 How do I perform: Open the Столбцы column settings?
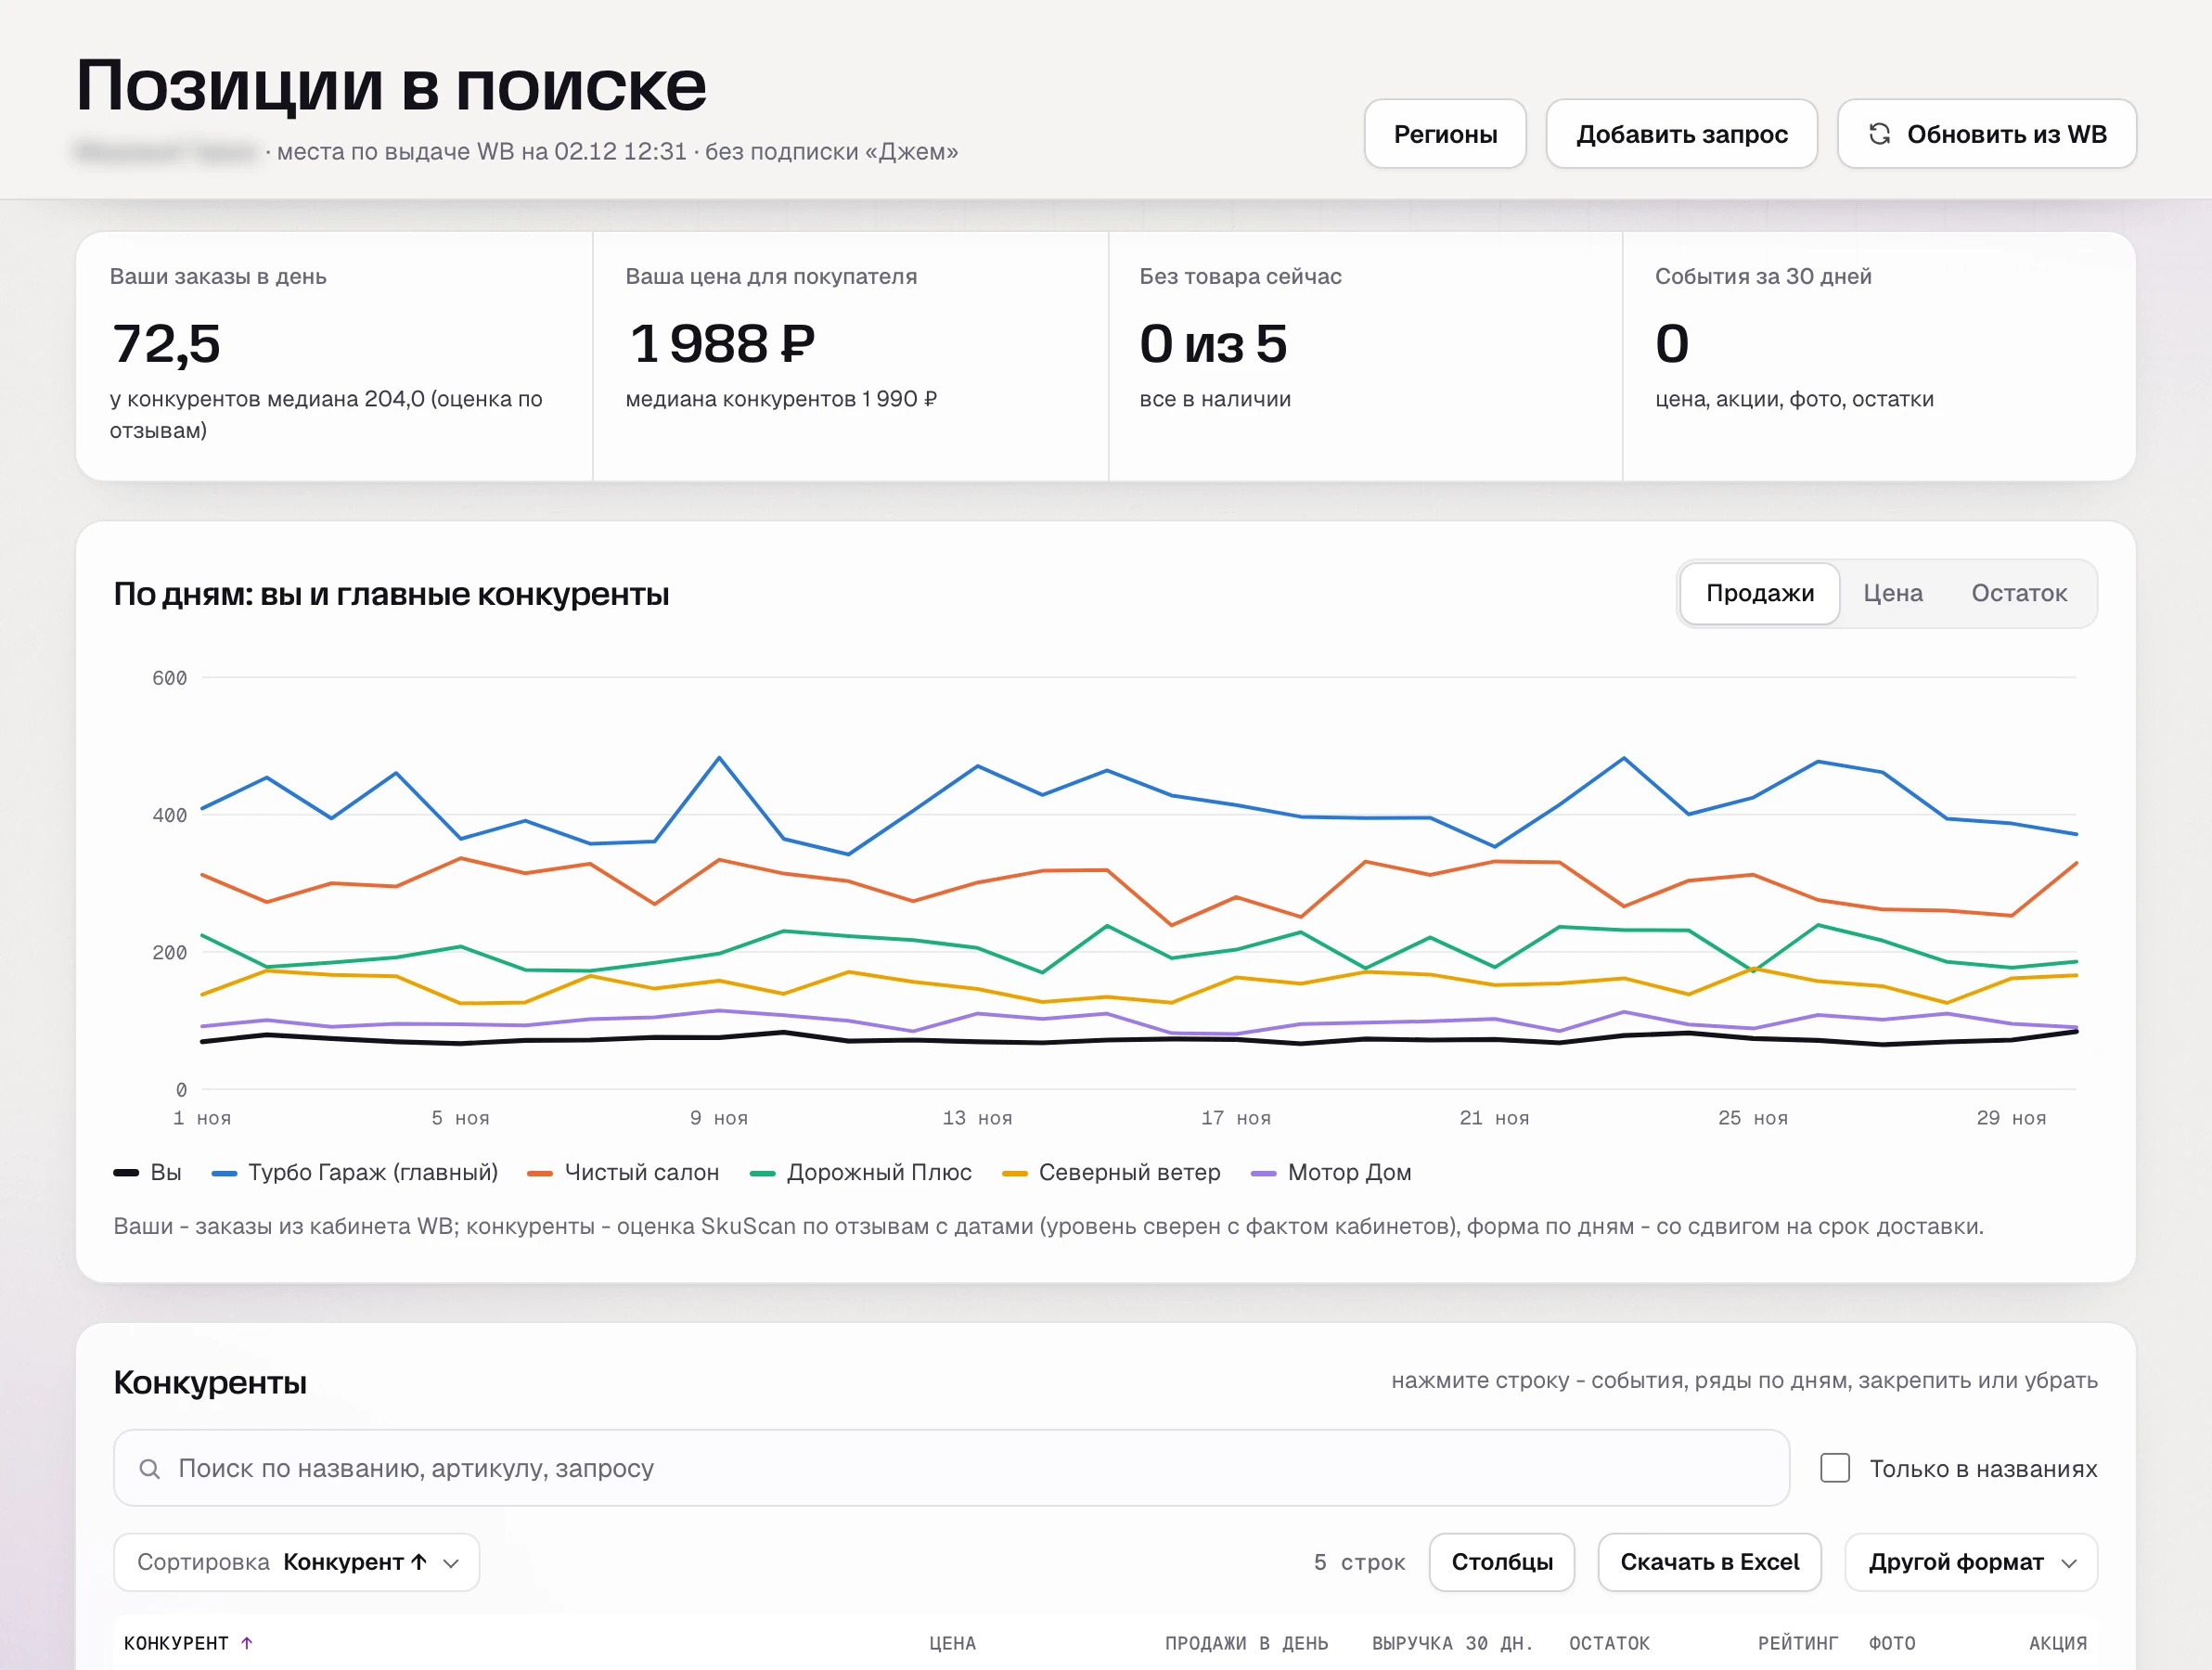point(1502,1562)
